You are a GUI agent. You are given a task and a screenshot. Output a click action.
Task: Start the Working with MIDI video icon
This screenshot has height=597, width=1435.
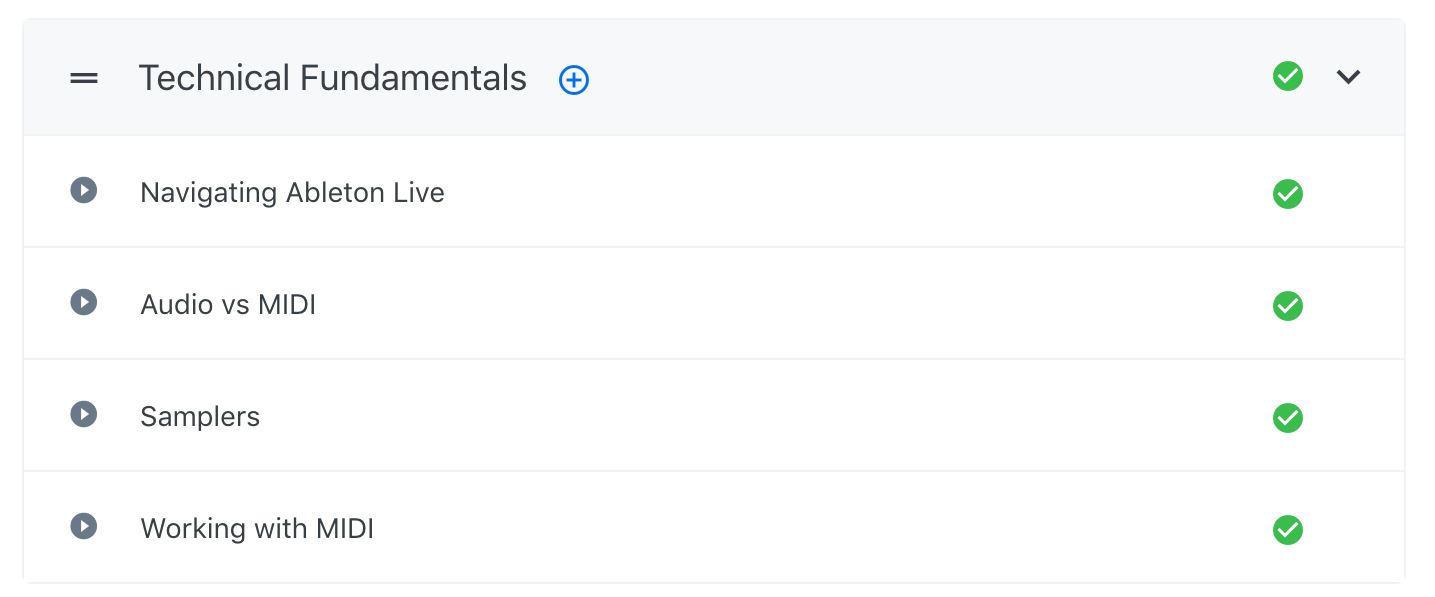click(x=84, y=526)
